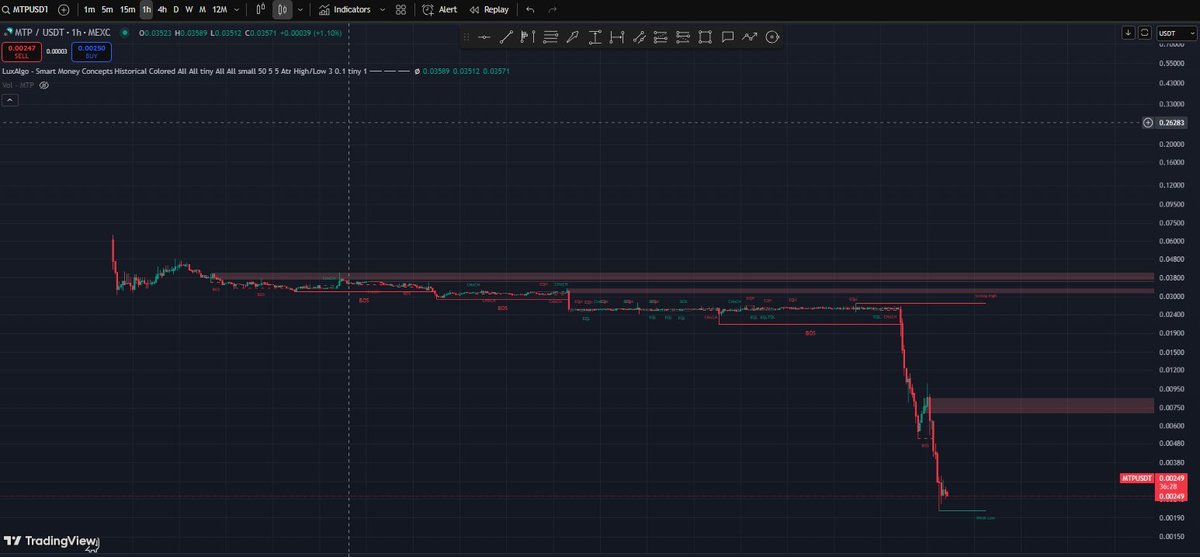Image resolution: width=1200 pixels, height=557 pixels.
Task: Click the 0.03000 price axis label
Action: [1171, 296]
